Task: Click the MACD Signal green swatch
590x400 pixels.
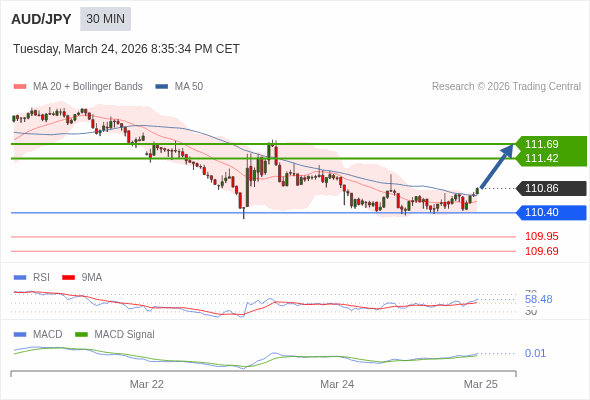Action: click(x=81, y=335)
